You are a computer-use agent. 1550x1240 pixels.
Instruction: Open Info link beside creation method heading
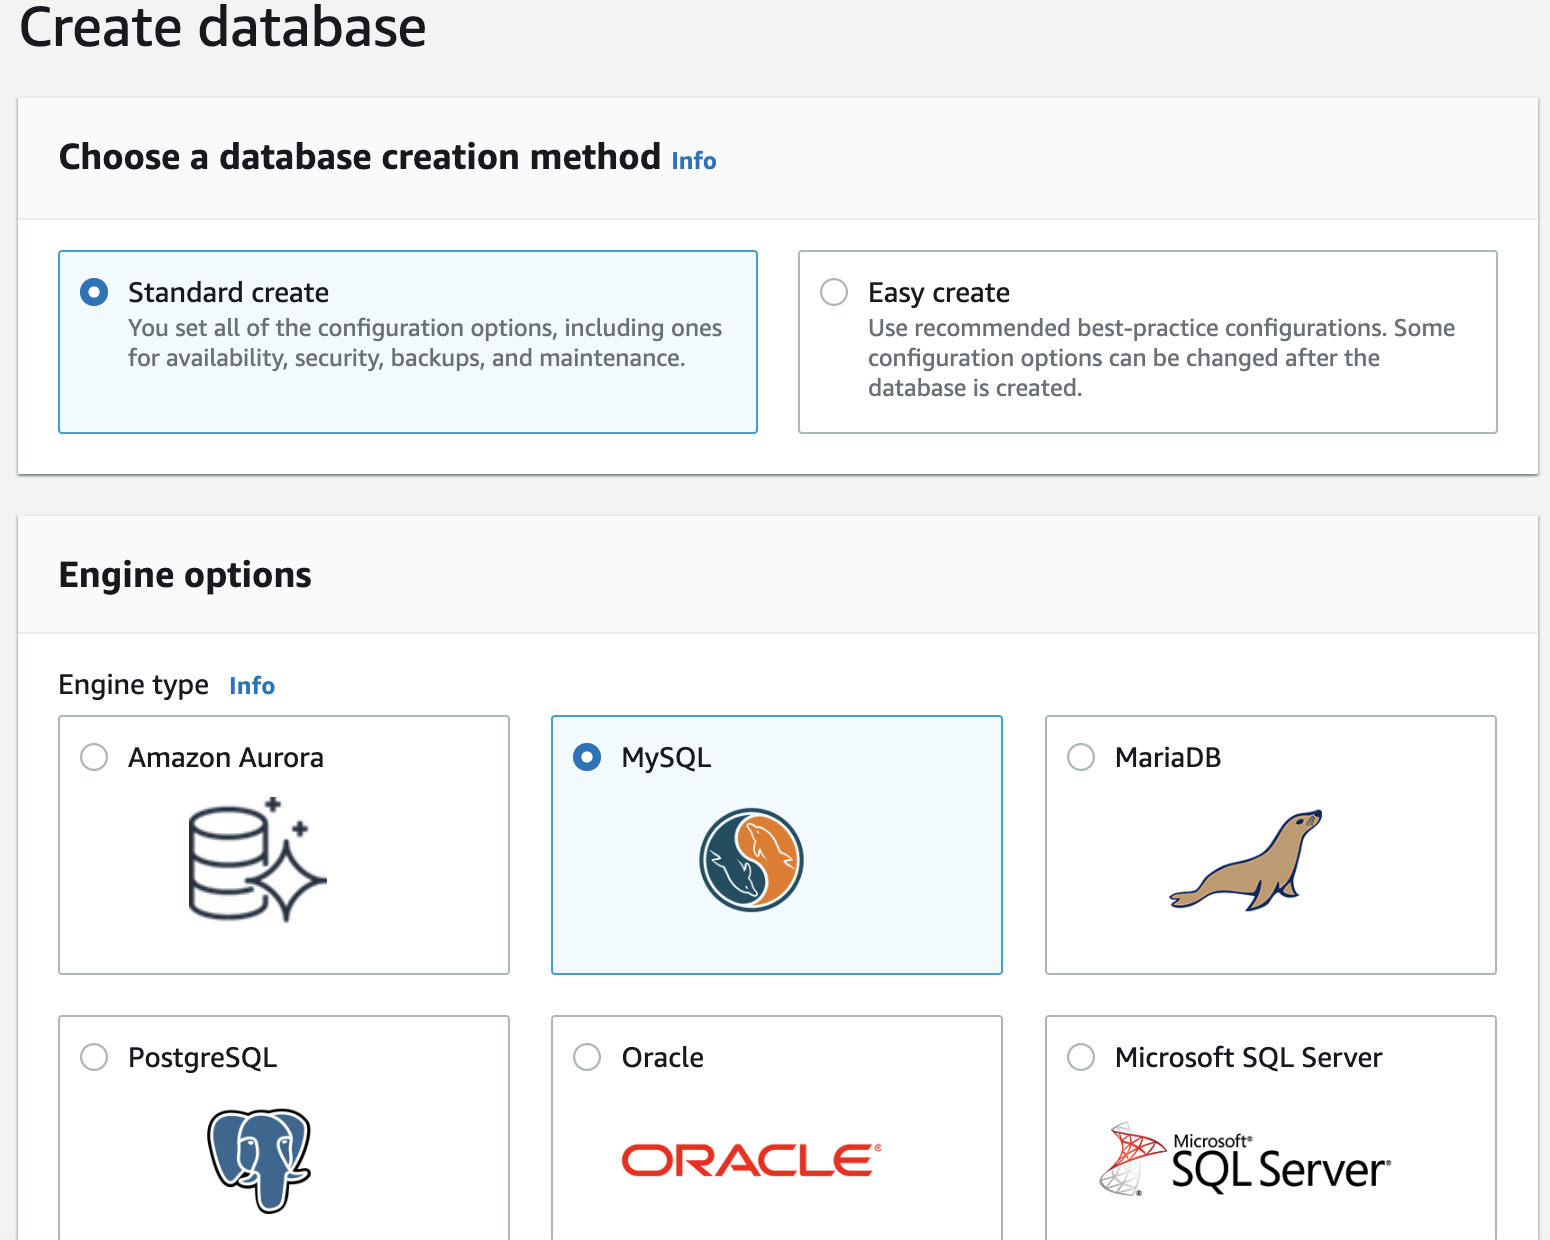694,161
